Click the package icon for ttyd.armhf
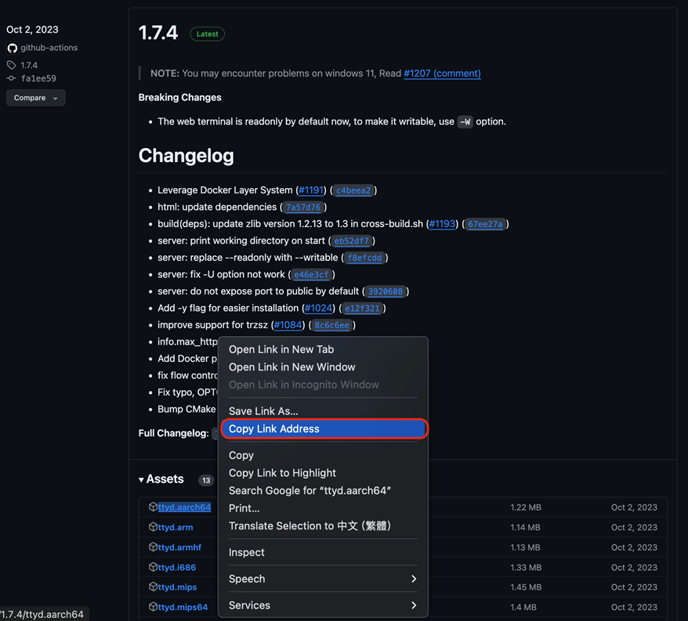The image size is (688, 621). (x=153, y=547)
